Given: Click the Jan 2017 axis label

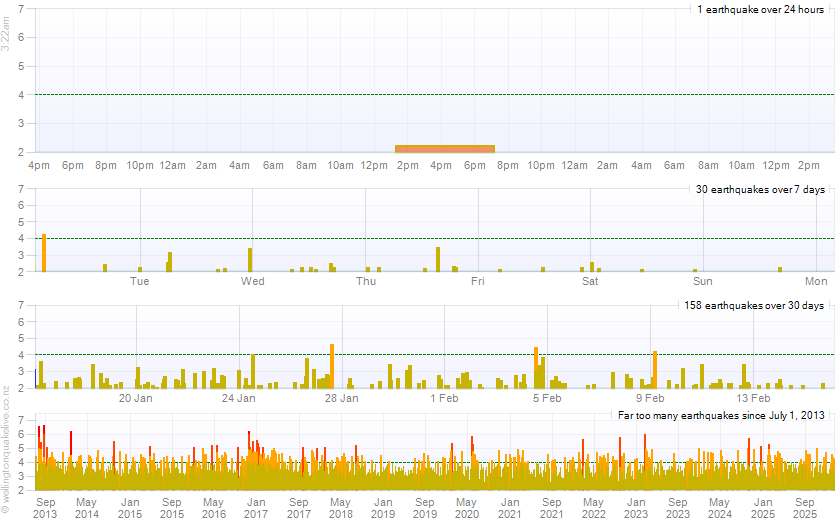Looking at the screenshot, I should [x=256, y=507].
